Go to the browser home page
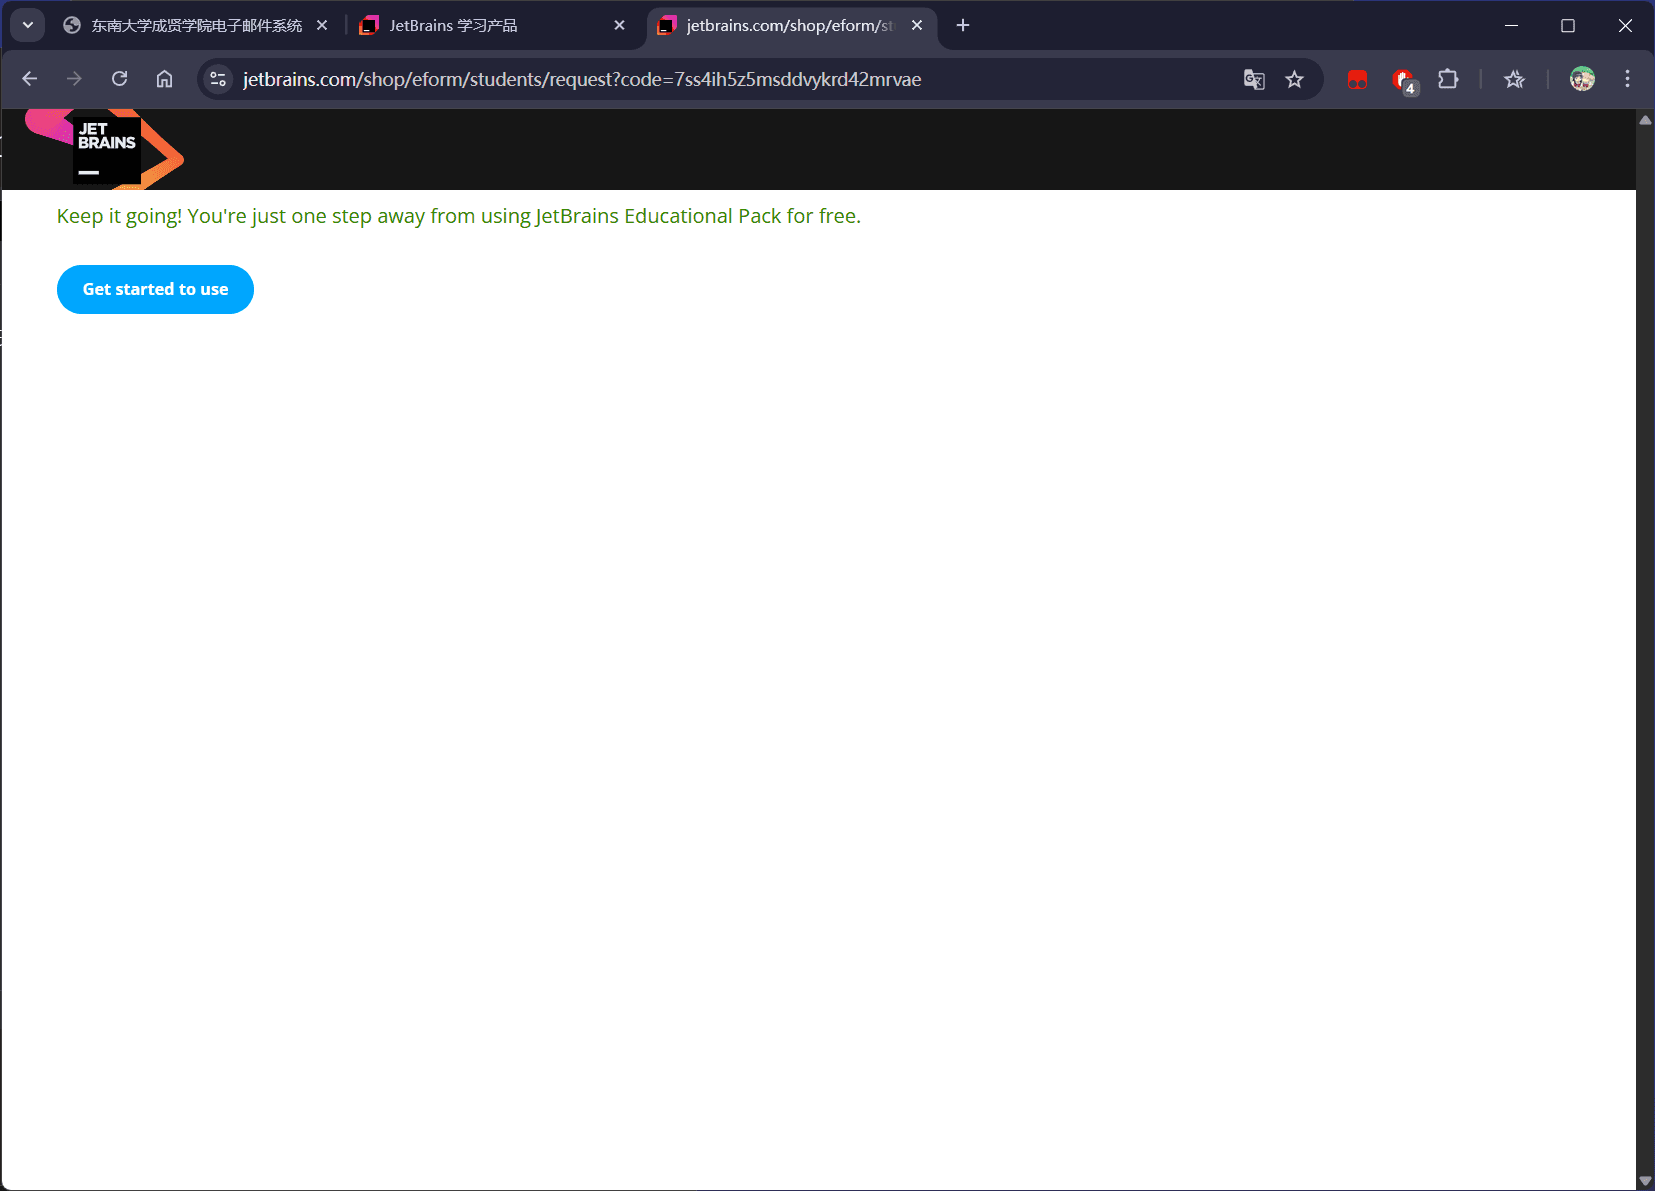 coord(165,79)
